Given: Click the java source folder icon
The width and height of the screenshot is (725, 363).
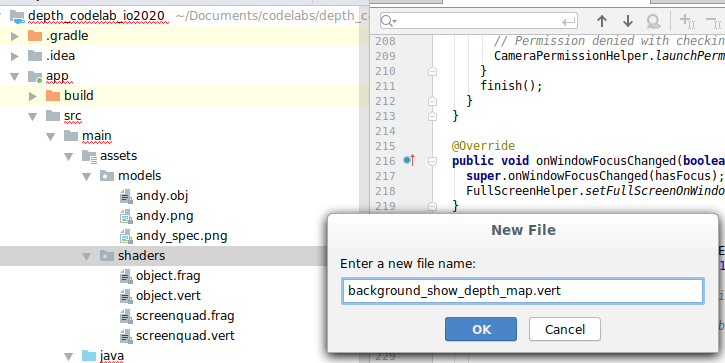Looking at the screenshot, I should tap(89, 356).
